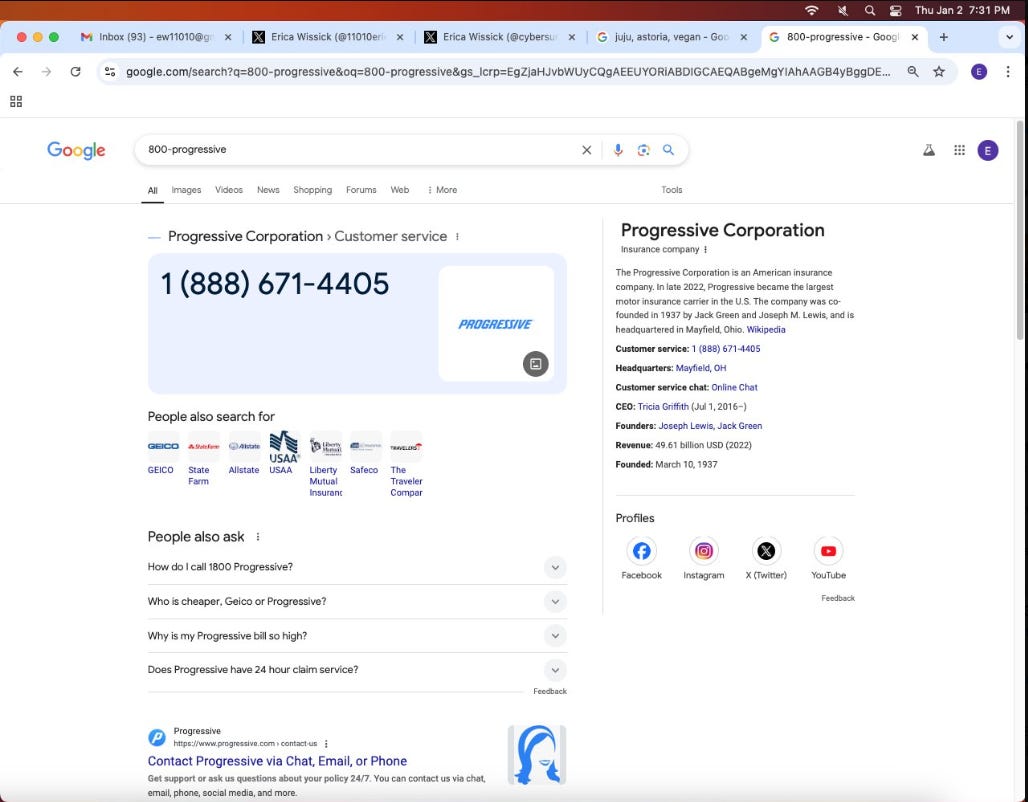Open Progressive's Instagram profile
This screenshot has height=802, width=1028.
click(x=703, y=559)
